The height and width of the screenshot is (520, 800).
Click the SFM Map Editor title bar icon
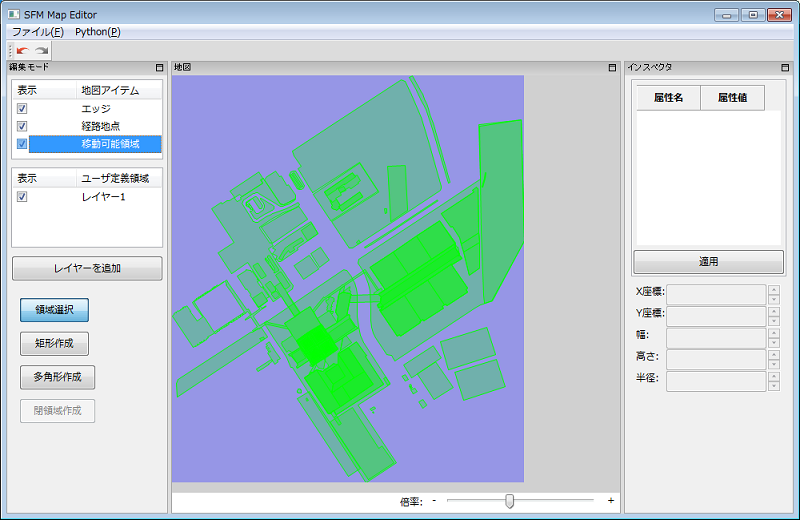[x=13, y=15]
